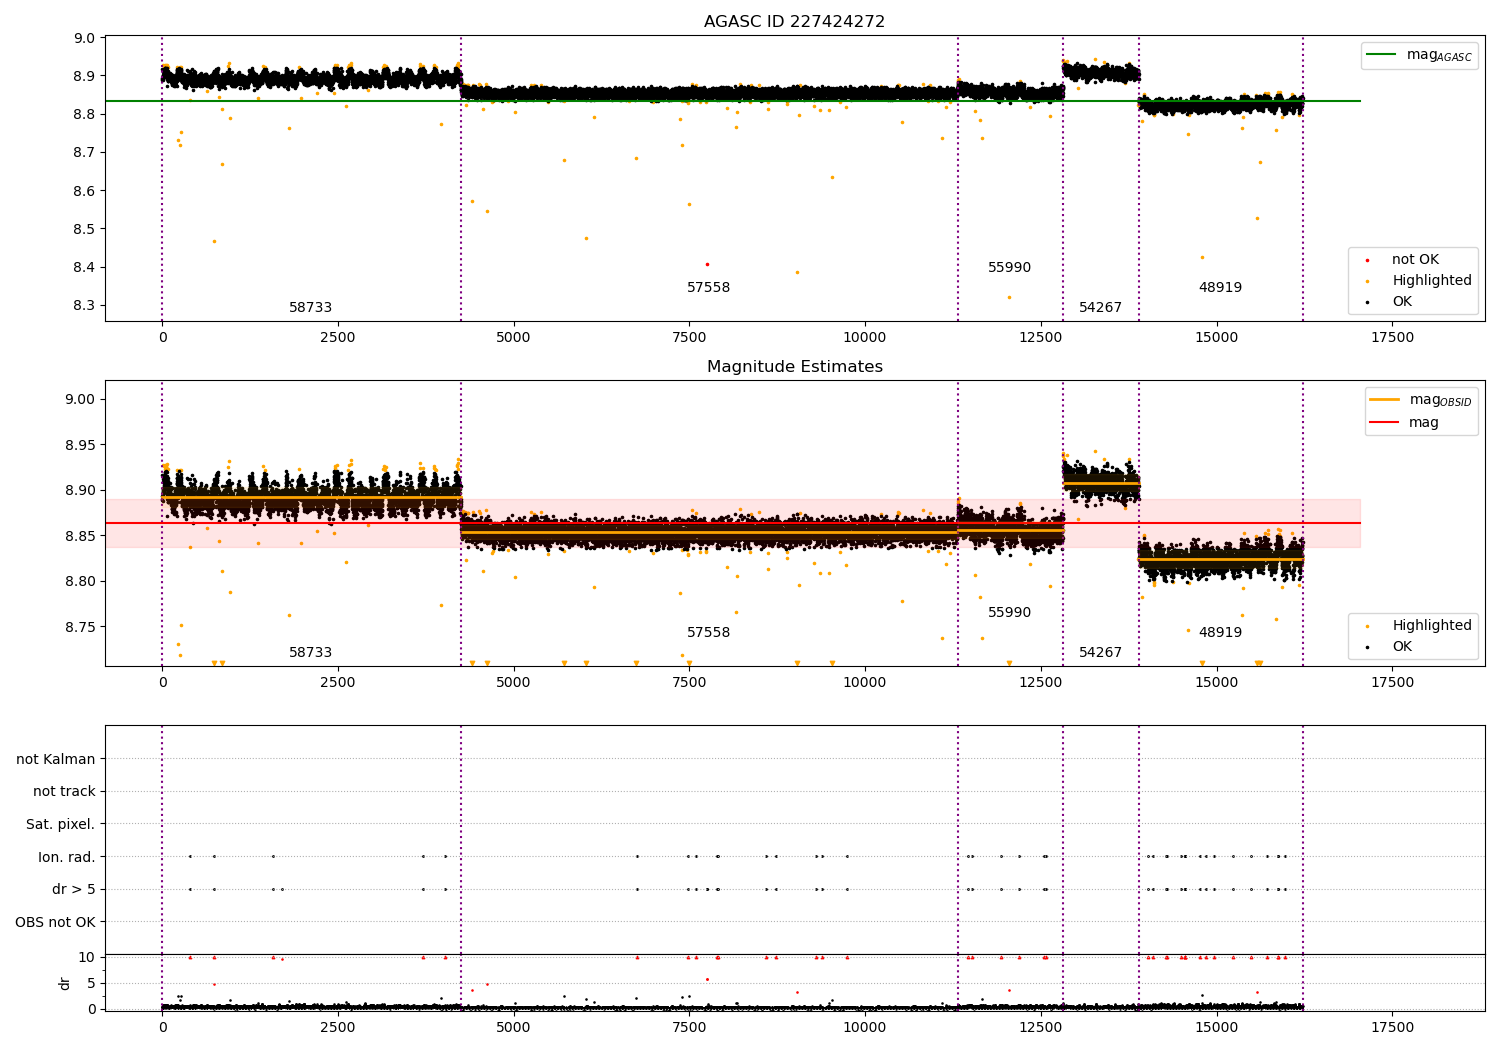The width and height of the screenshot is (1500, 1050).
Task: Click x-axis tick 17500 in top plot
Action: coord(1392,338)
